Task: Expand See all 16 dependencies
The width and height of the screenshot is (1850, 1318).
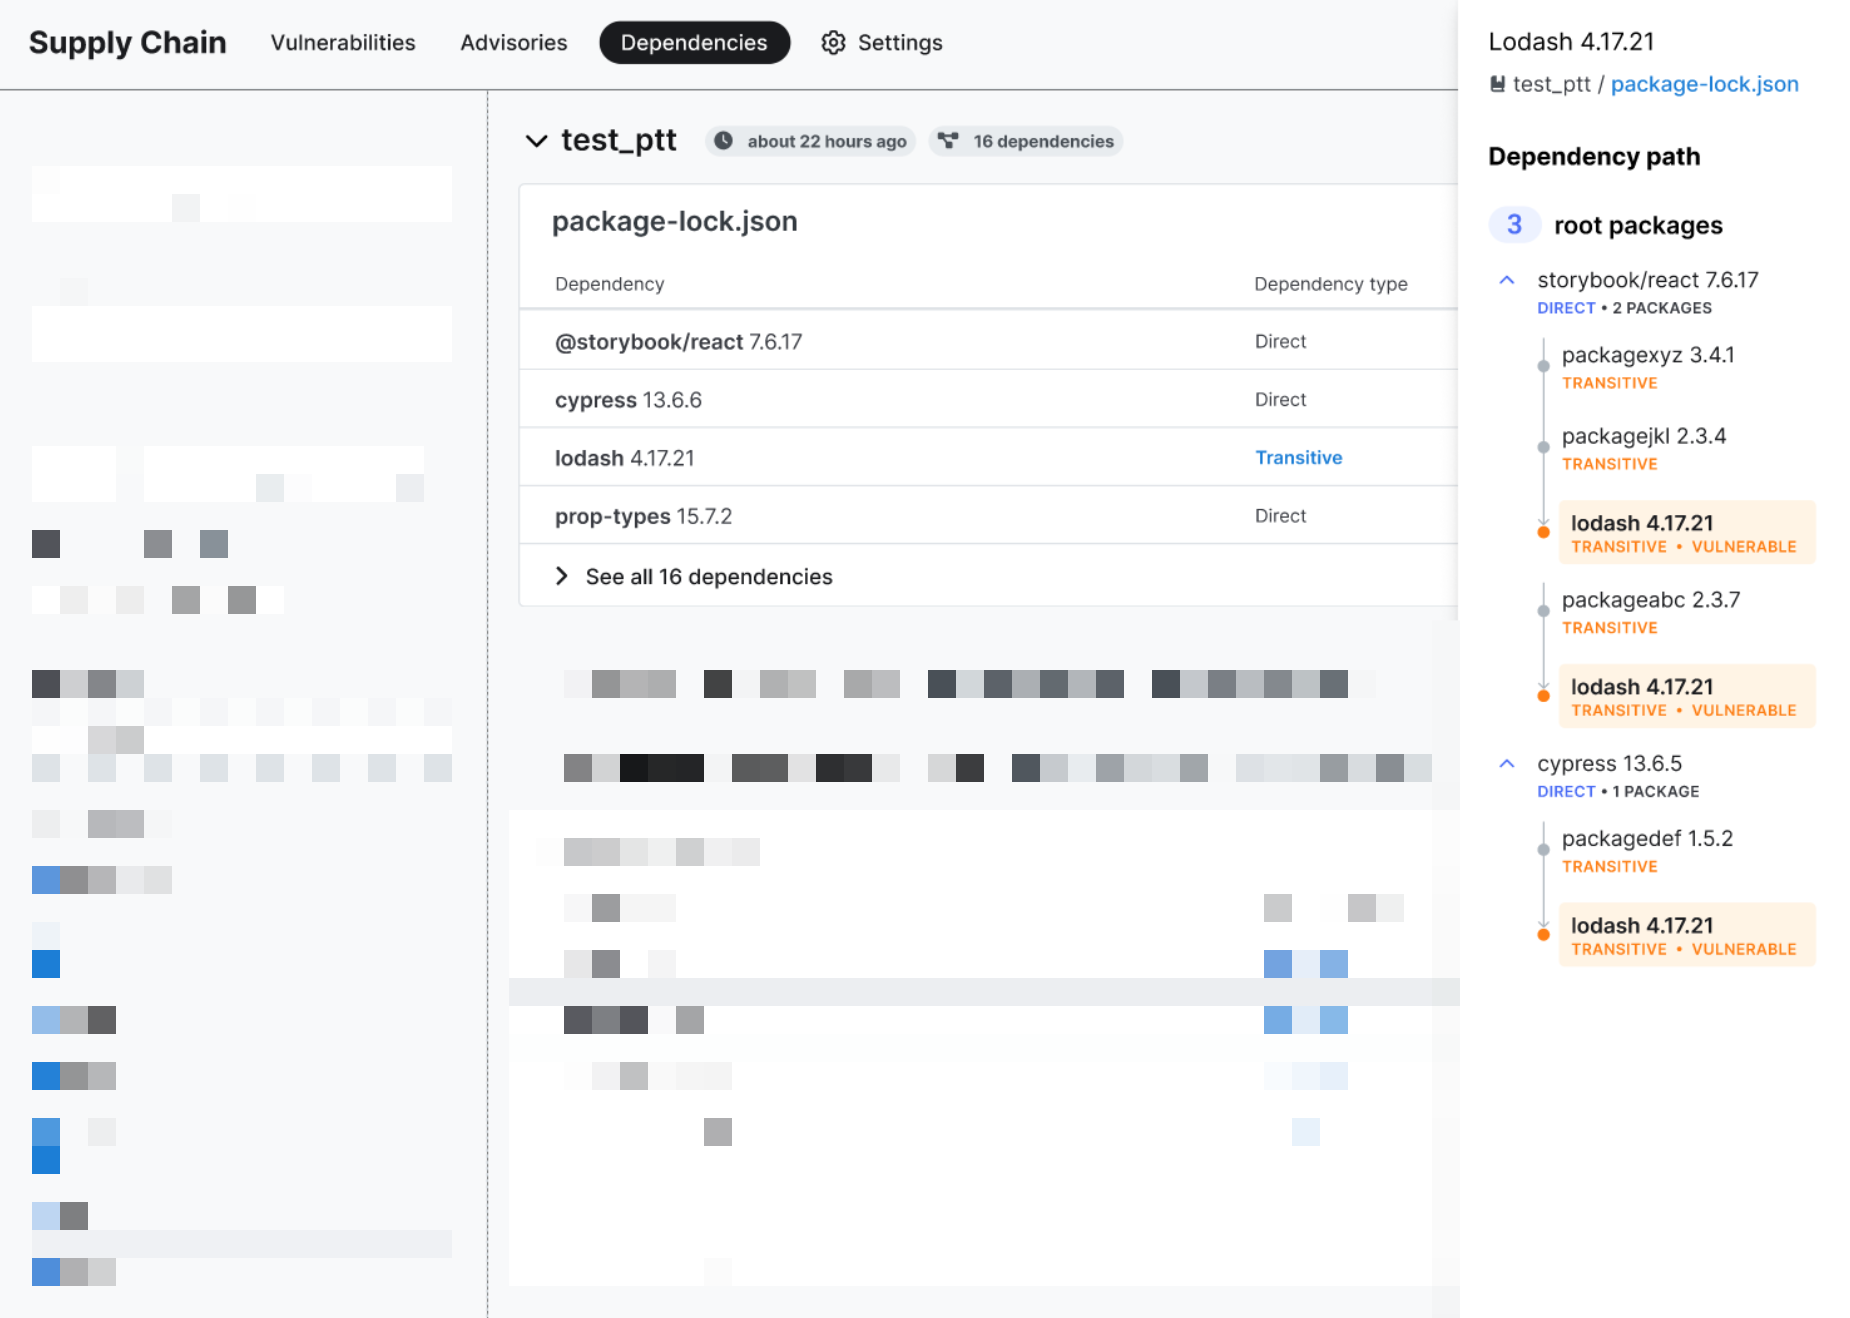Action: point(562,576)
